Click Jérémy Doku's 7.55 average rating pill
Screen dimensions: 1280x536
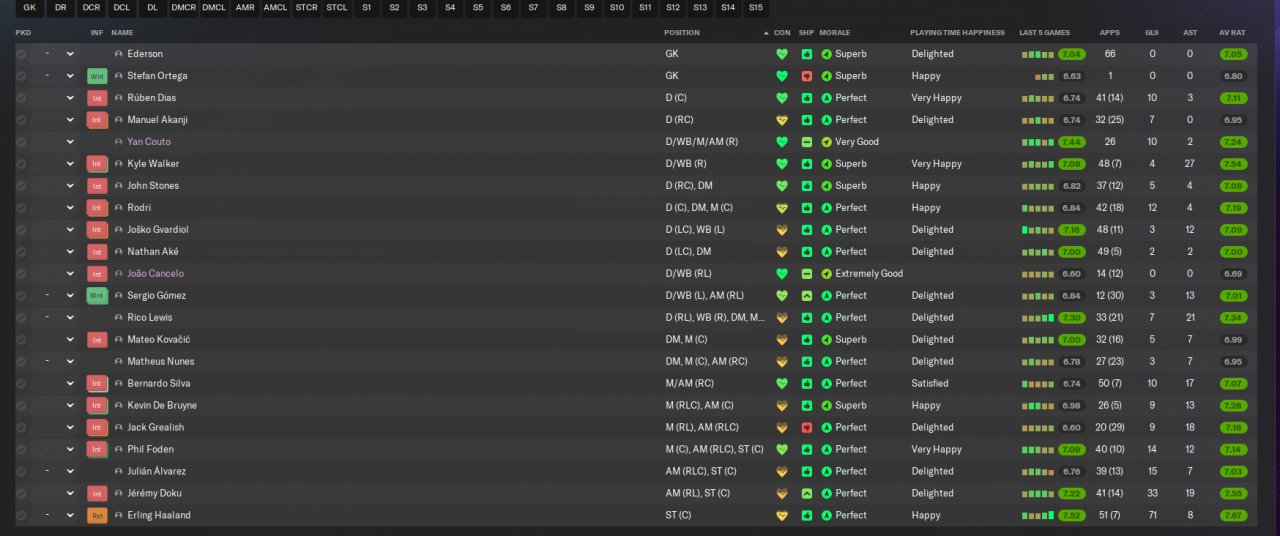click(1233, 494)
